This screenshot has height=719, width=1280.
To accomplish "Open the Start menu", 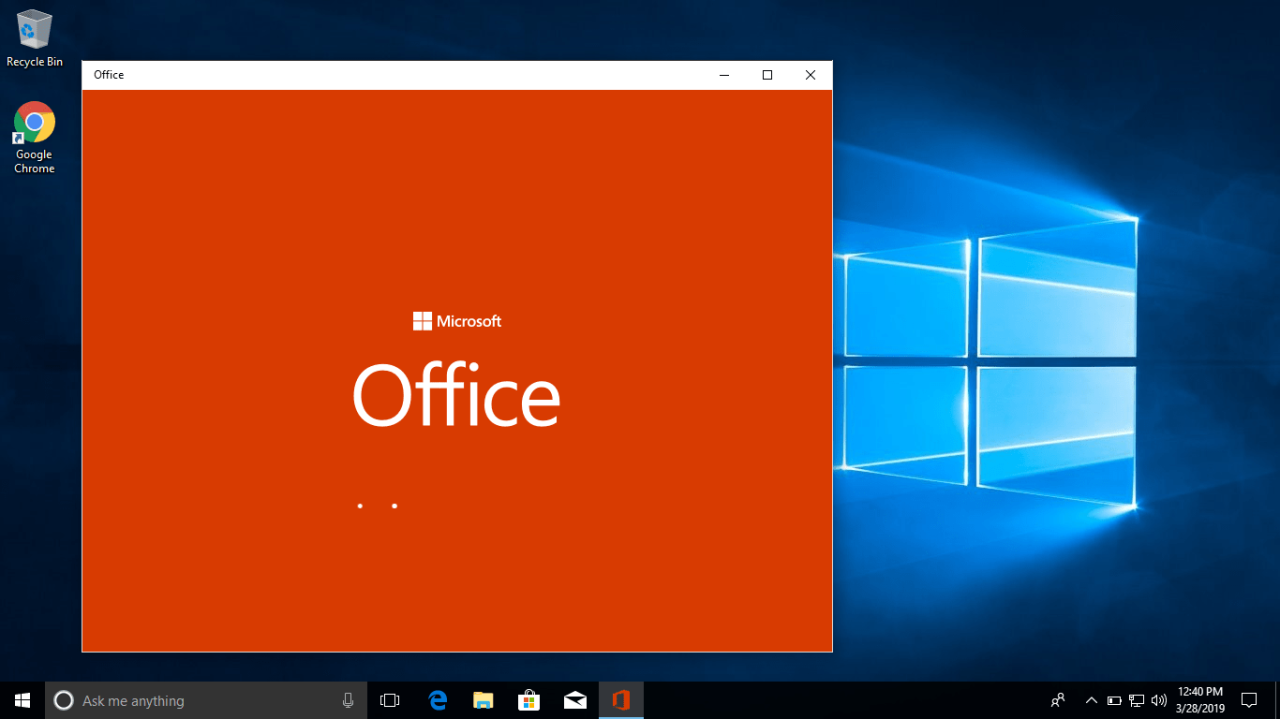I will point(20,700).
